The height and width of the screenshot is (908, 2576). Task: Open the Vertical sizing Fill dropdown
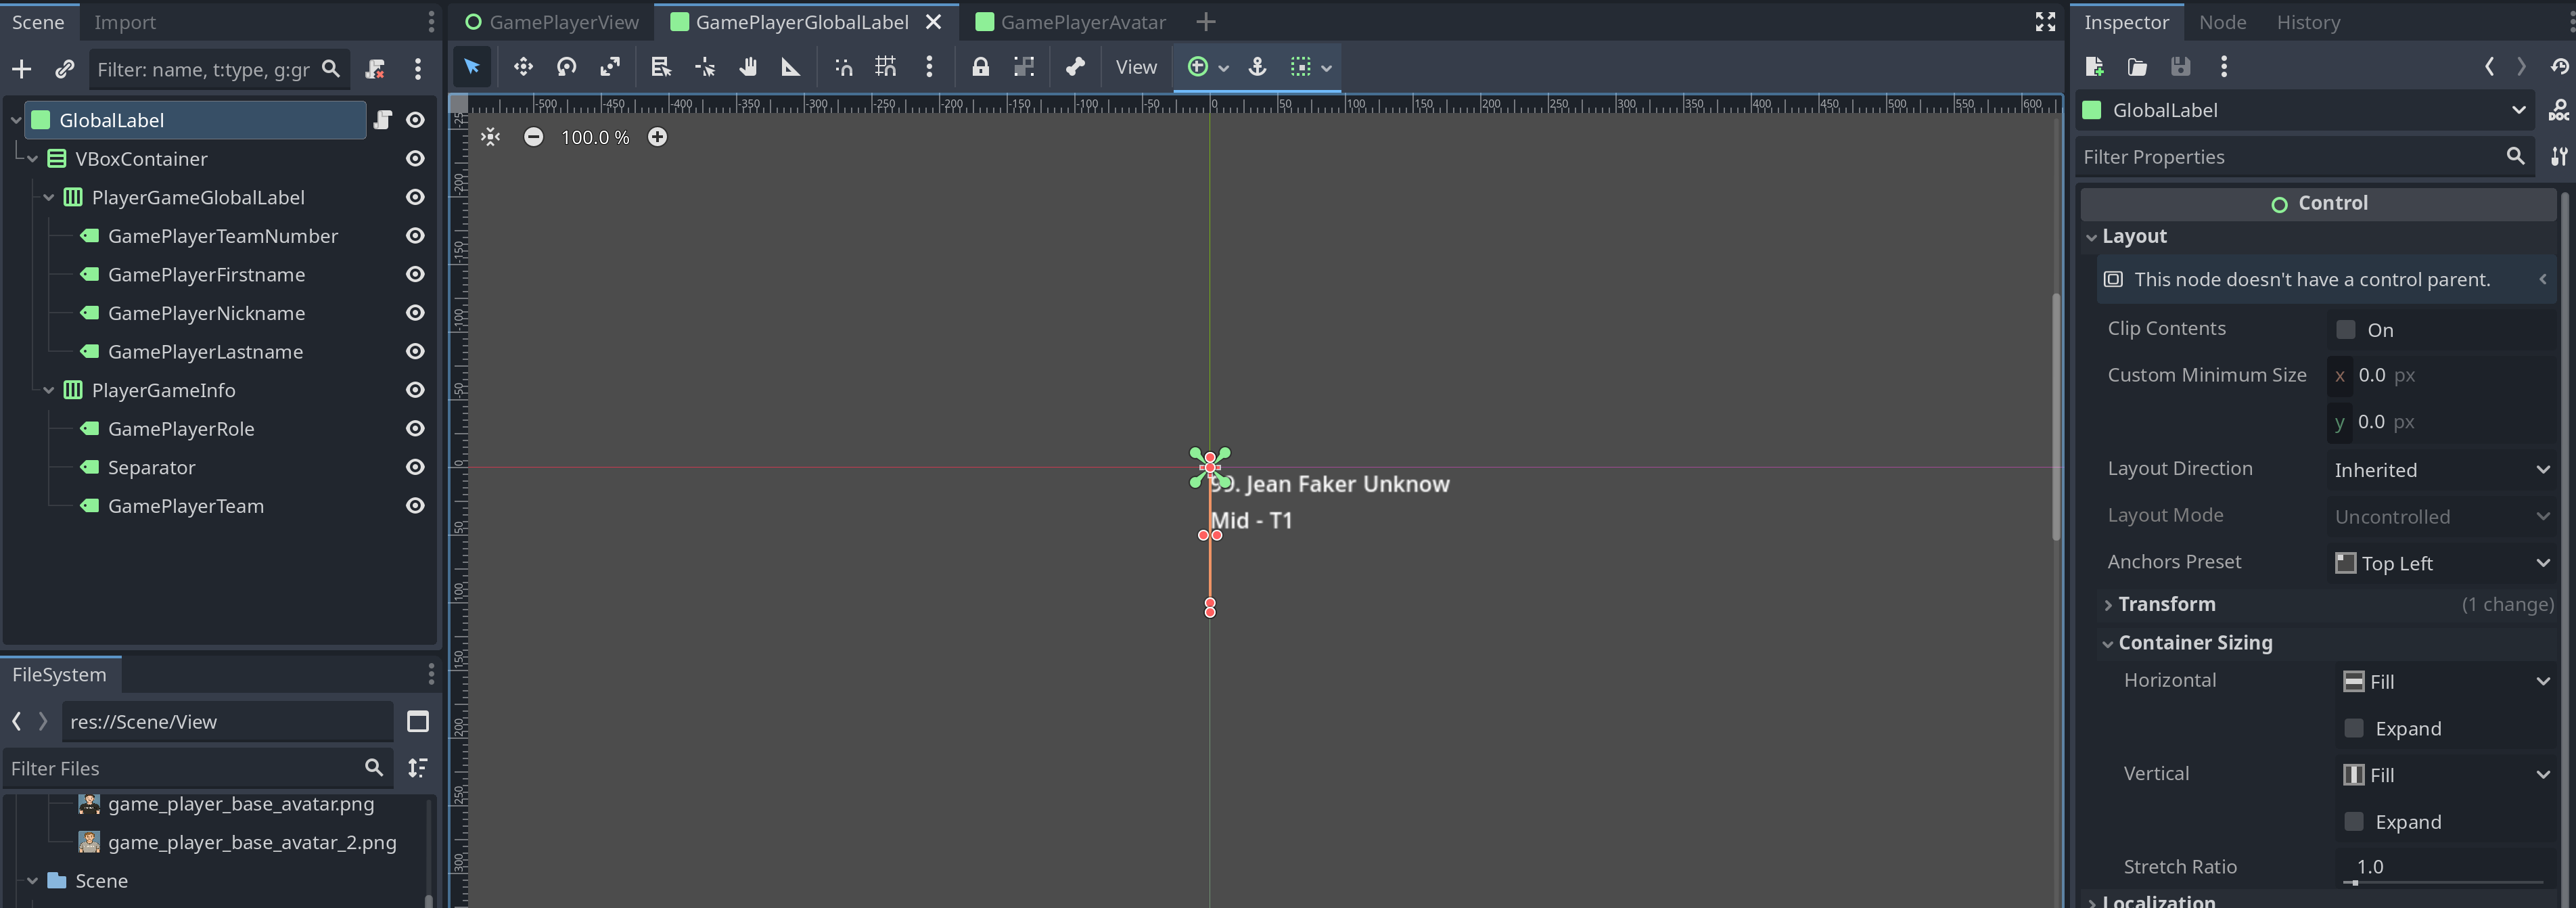2445,774
